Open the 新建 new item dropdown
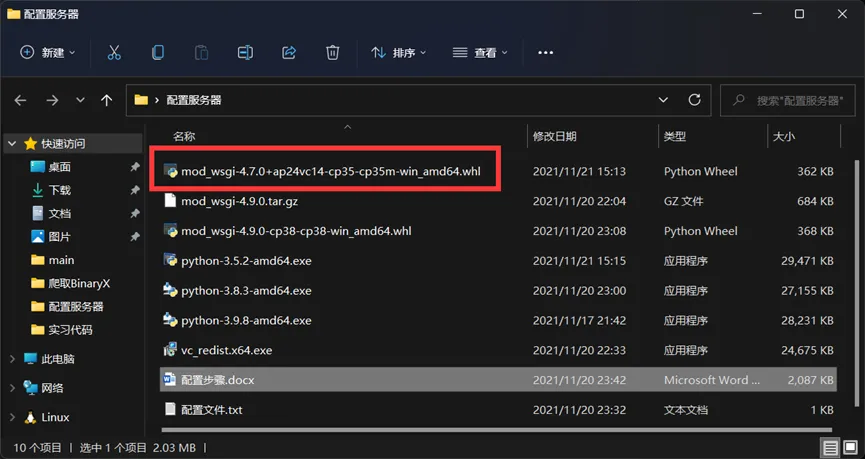865x459 pixels. 47,52
